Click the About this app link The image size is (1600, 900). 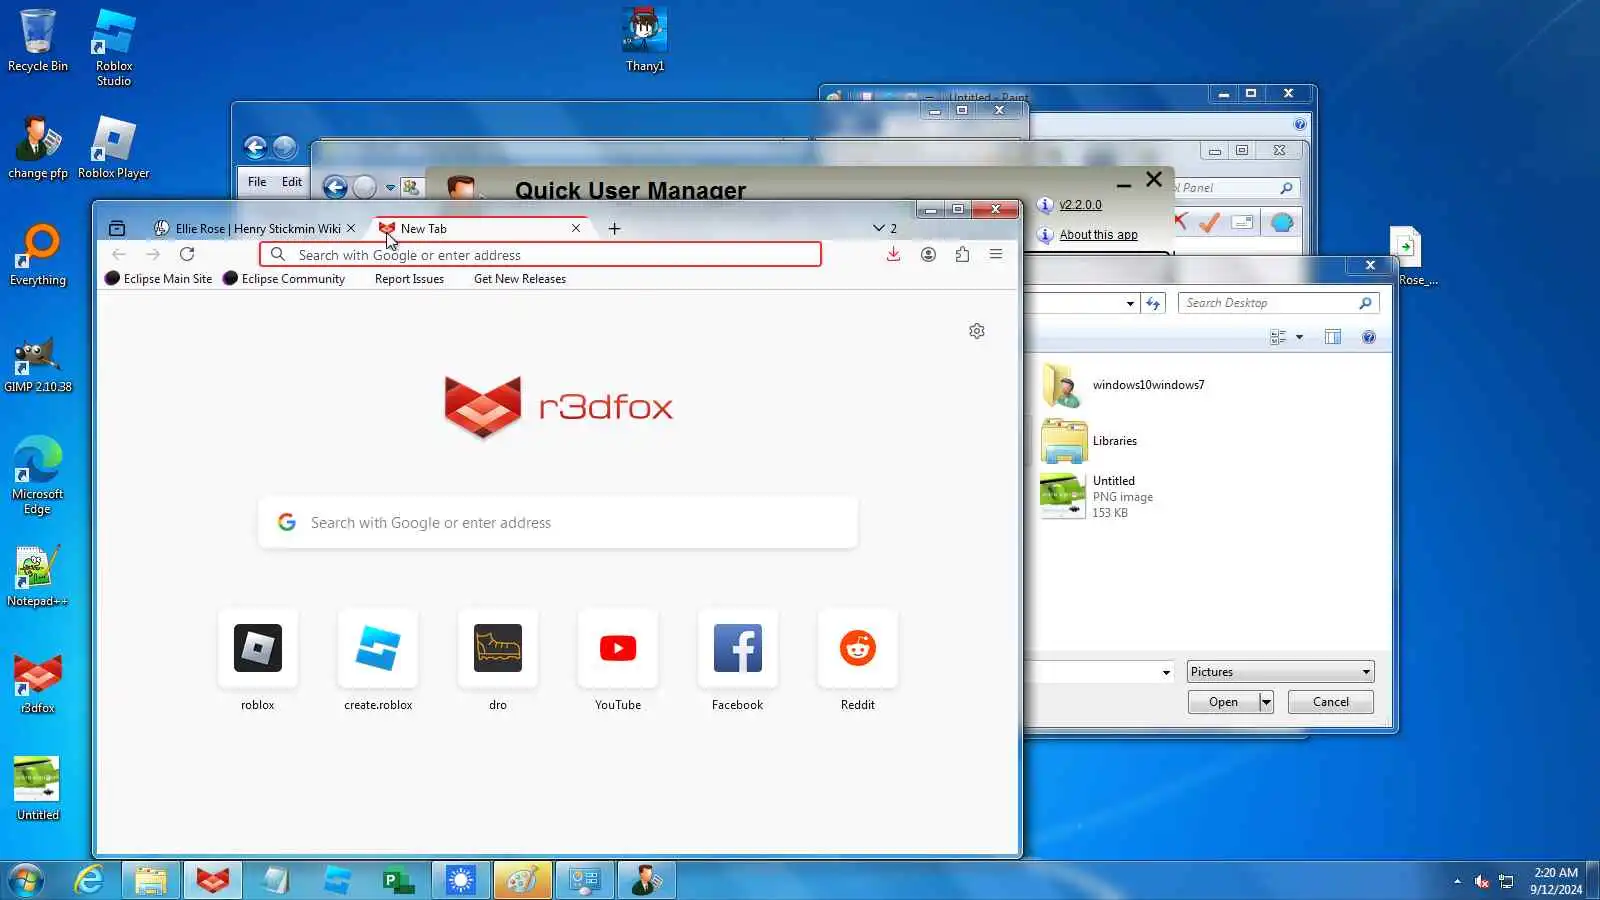1098,235
